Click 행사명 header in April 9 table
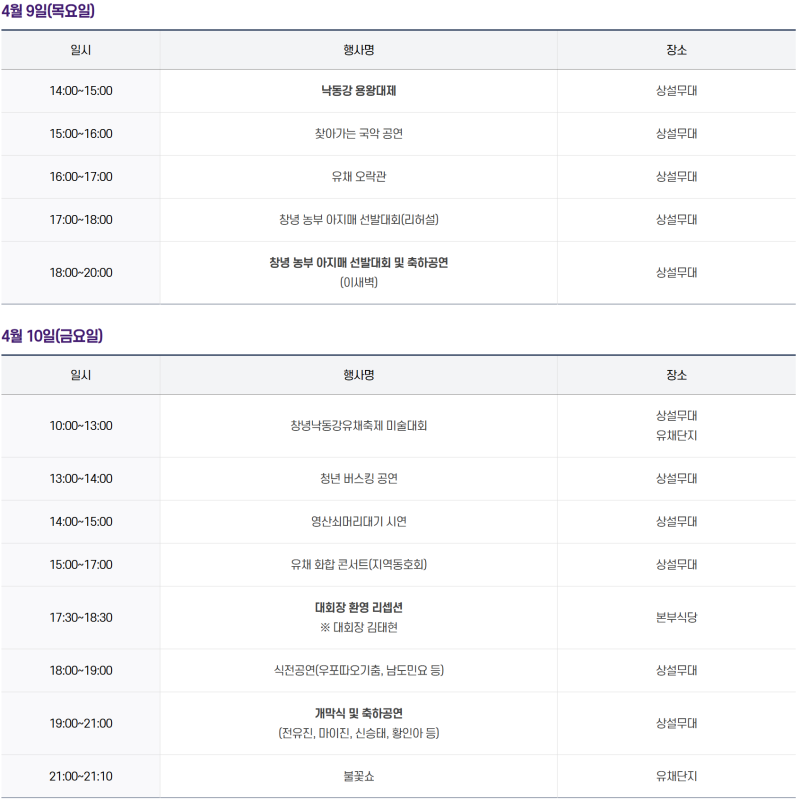Screen dimensions: 800x799 tap(358, 50)
